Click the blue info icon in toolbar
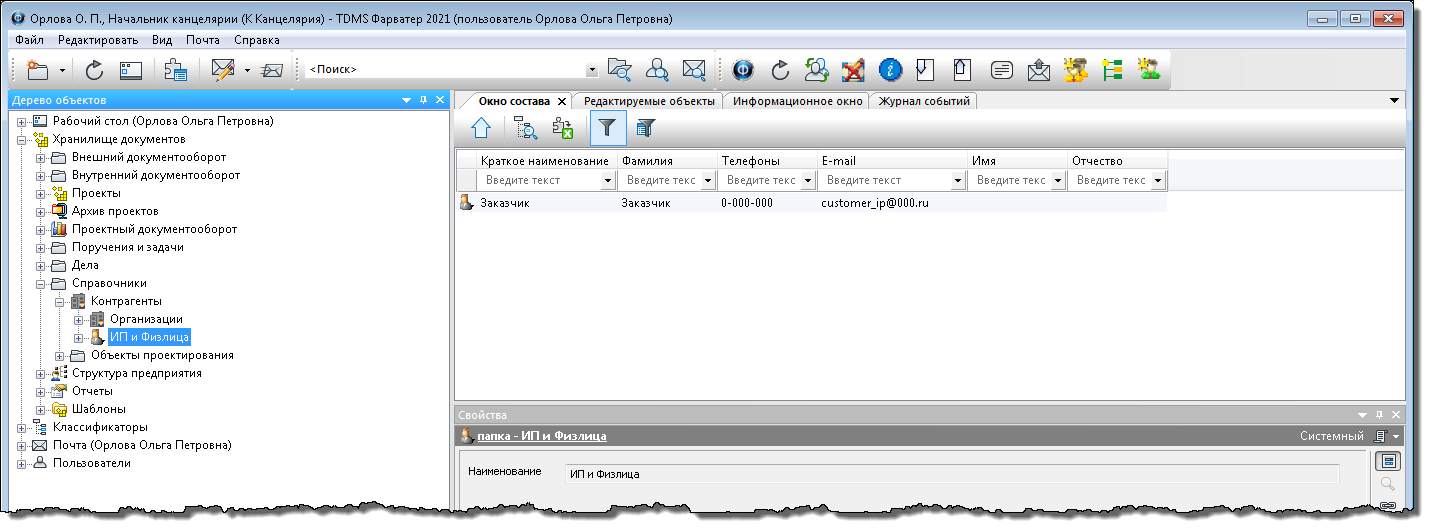Viewport: 1429px width, 528px height. point(890,70)
